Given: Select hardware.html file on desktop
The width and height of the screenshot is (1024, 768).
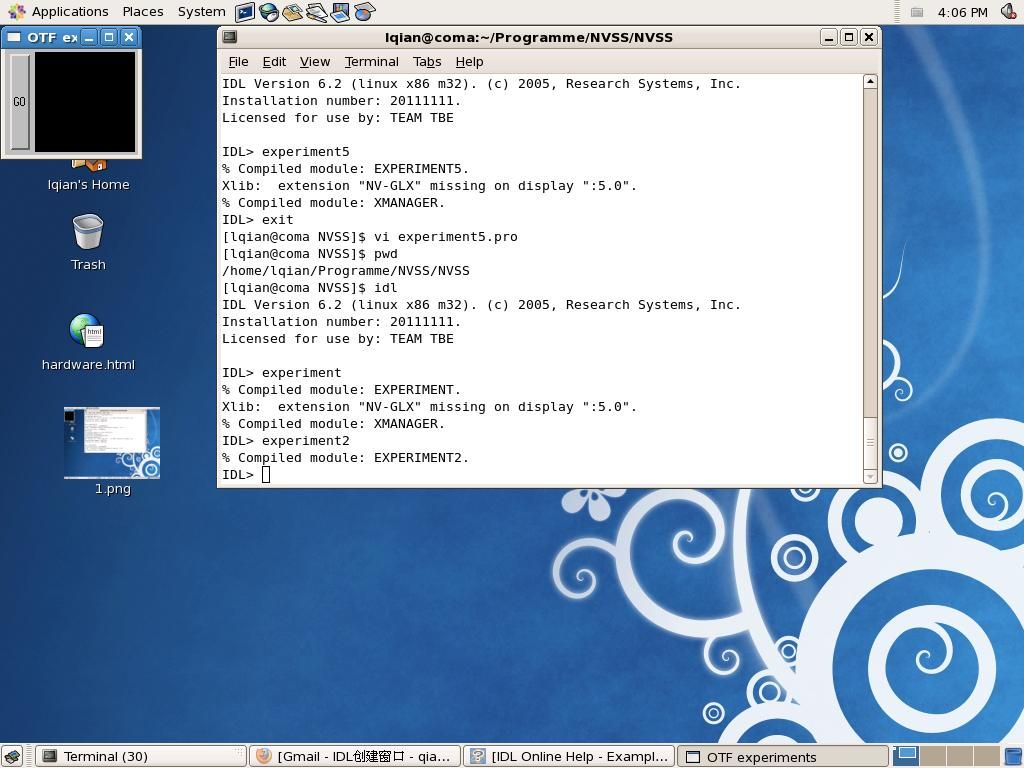Looking at the screenshot, I should 88,343.
